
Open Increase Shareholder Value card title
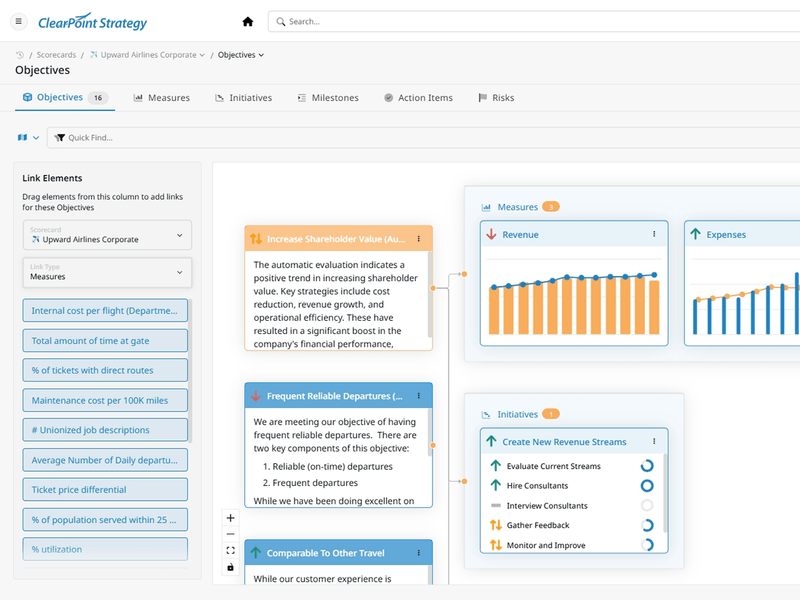pos(336,239)
